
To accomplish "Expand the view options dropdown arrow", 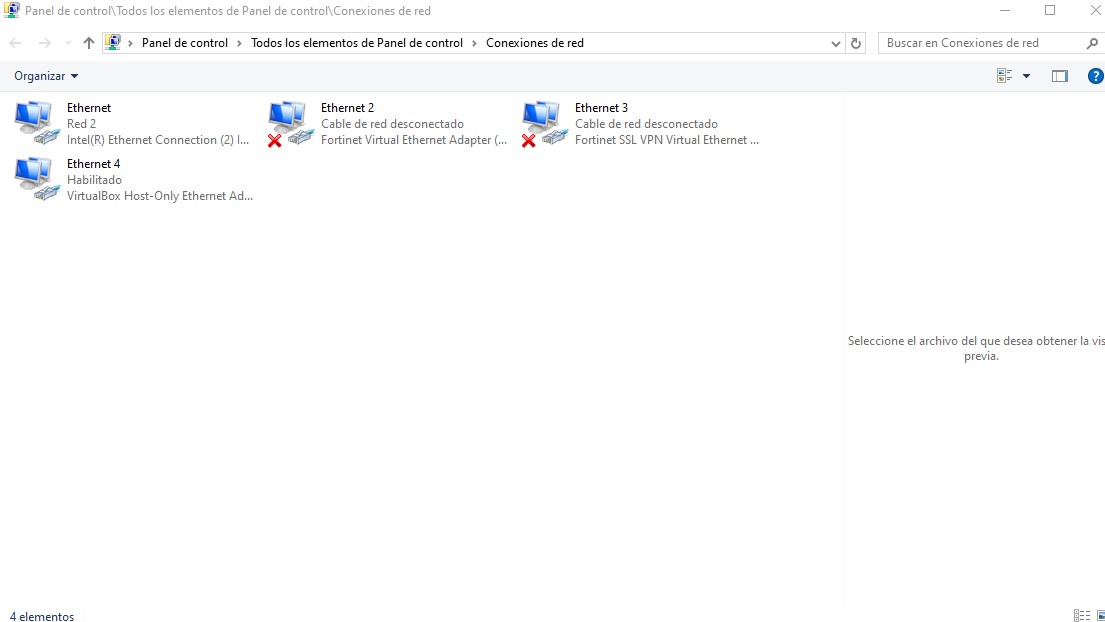I will click(x=1026, y=76).
